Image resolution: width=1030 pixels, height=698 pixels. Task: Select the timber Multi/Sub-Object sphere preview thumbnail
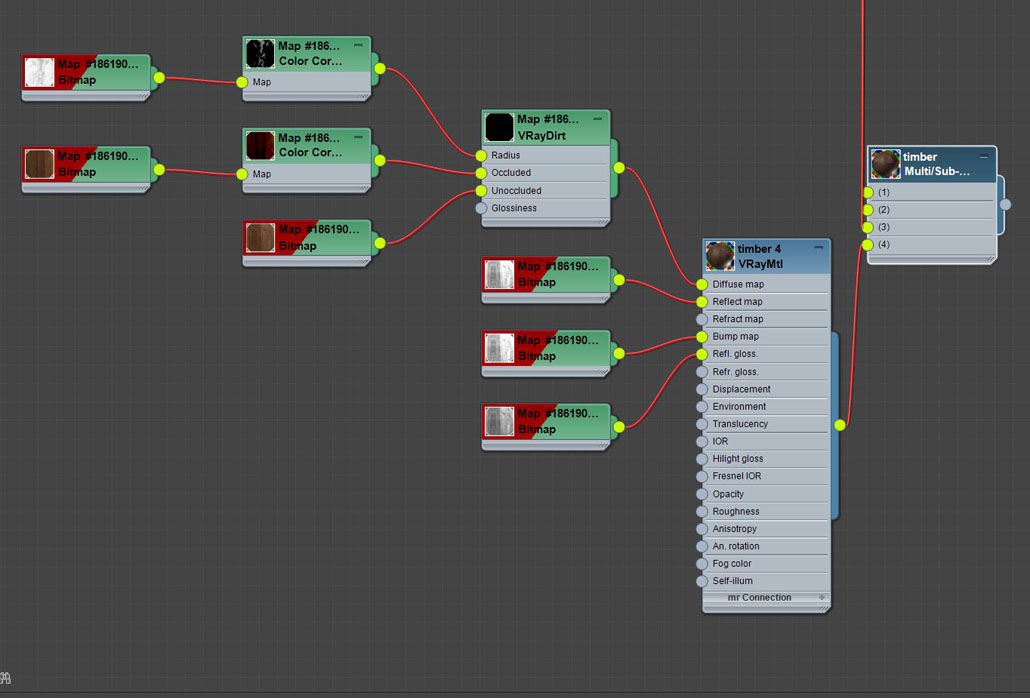[885, 164]
